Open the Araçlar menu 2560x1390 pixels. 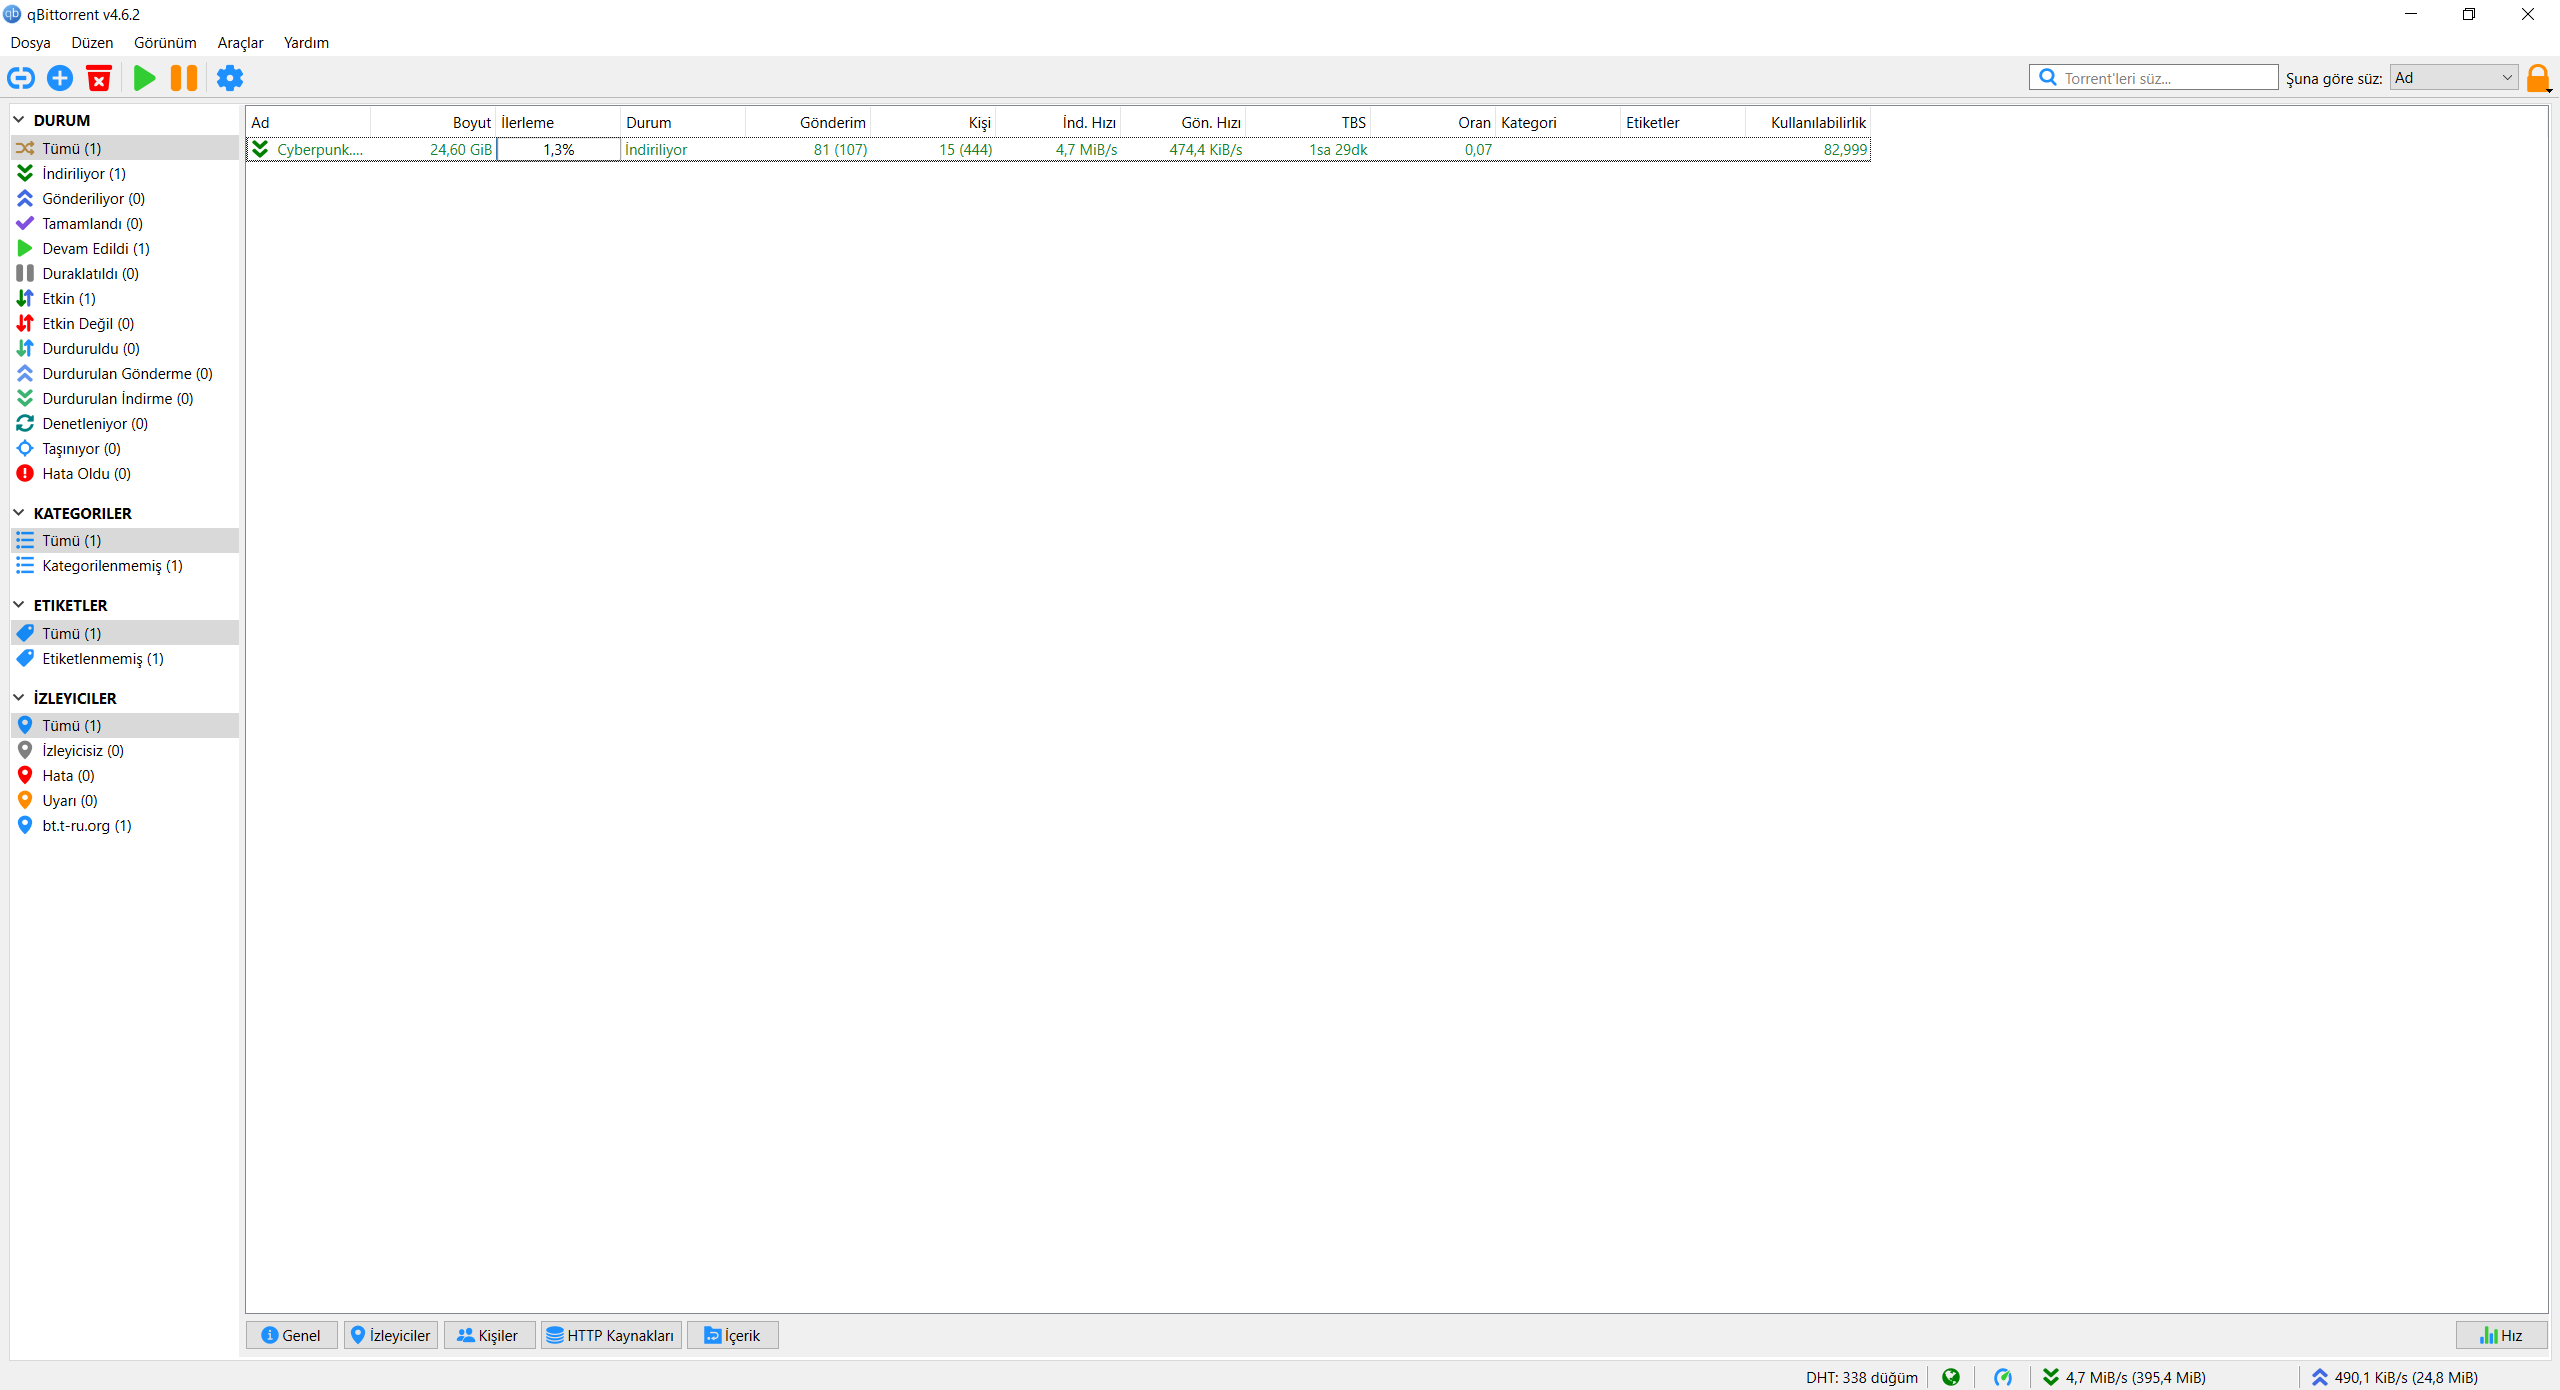click(240, 43)
